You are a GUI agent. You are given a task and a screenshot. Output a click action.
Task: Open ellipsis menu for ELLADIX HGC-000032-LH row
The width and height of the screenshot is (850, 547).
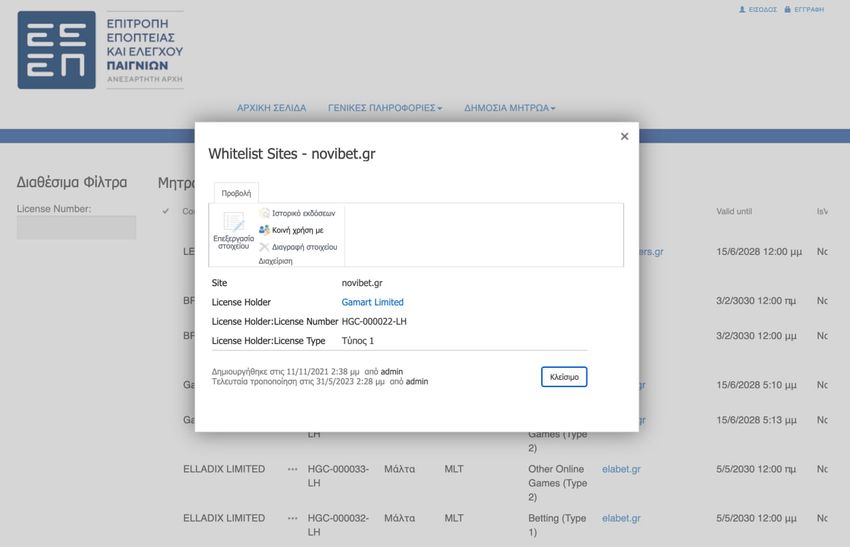(293, 518)
